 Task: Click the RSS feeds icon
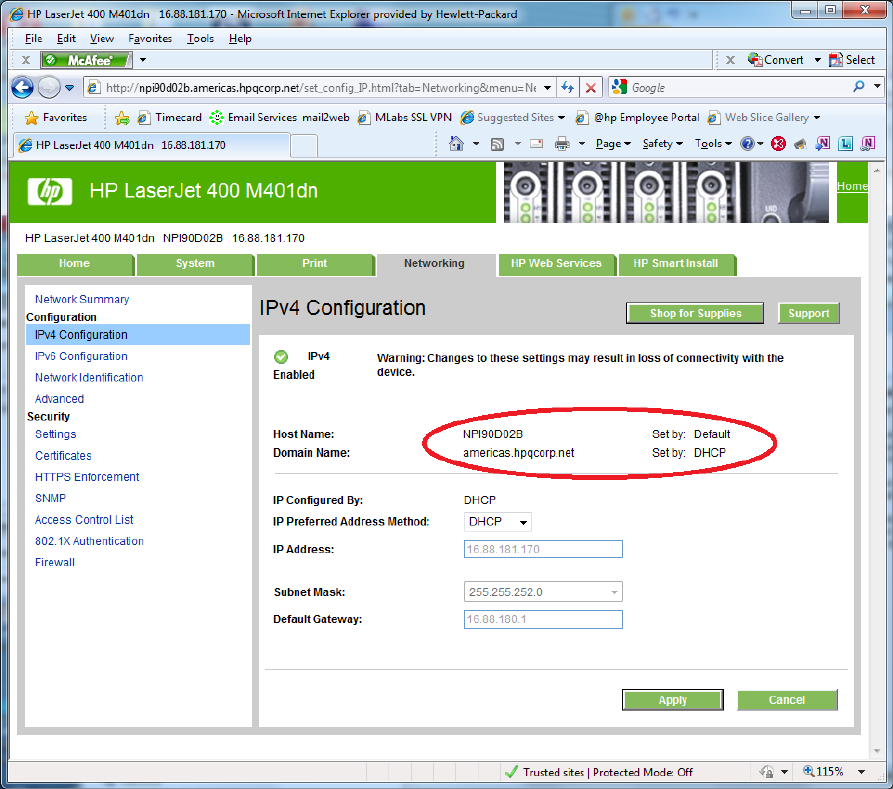coord(497,144)
